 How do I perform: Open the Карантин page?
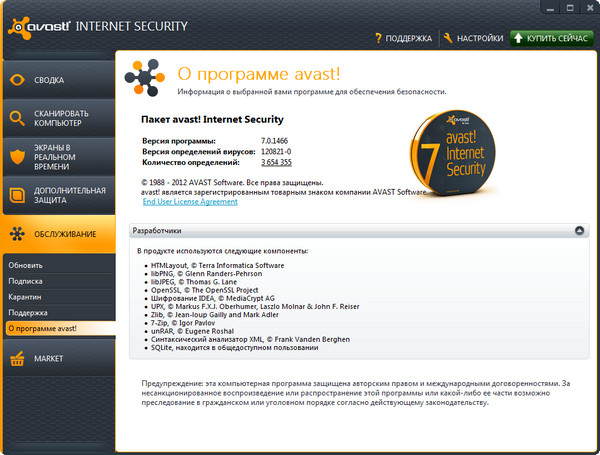coord(26,297)
